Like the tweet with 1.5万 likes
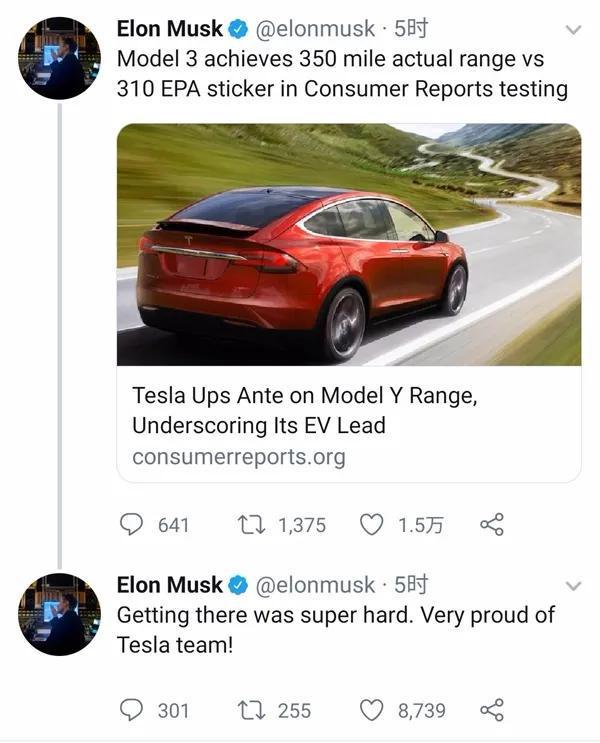600x743 pixels. [x=371, y=525]
